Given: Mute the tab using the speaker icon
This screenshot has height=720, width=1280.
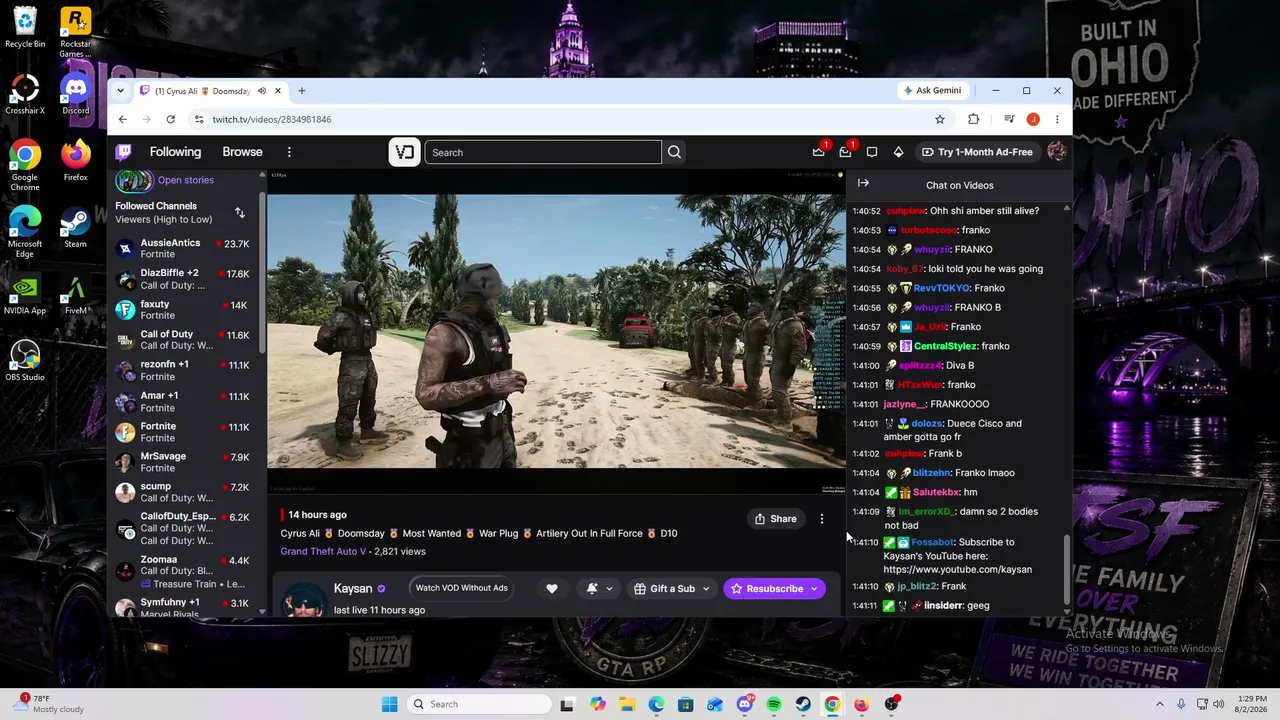Looking at the screenshot, I should [x=262, y=91].
